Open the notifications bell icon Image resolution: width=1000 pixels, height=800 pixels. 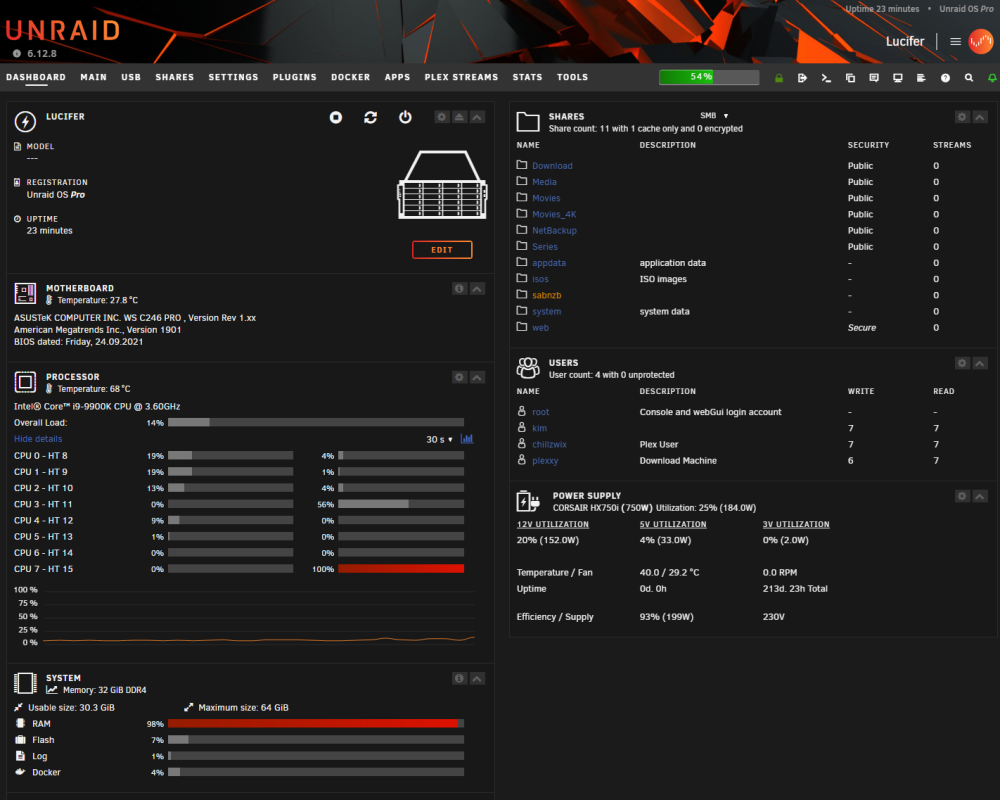[x=992, y=78]
